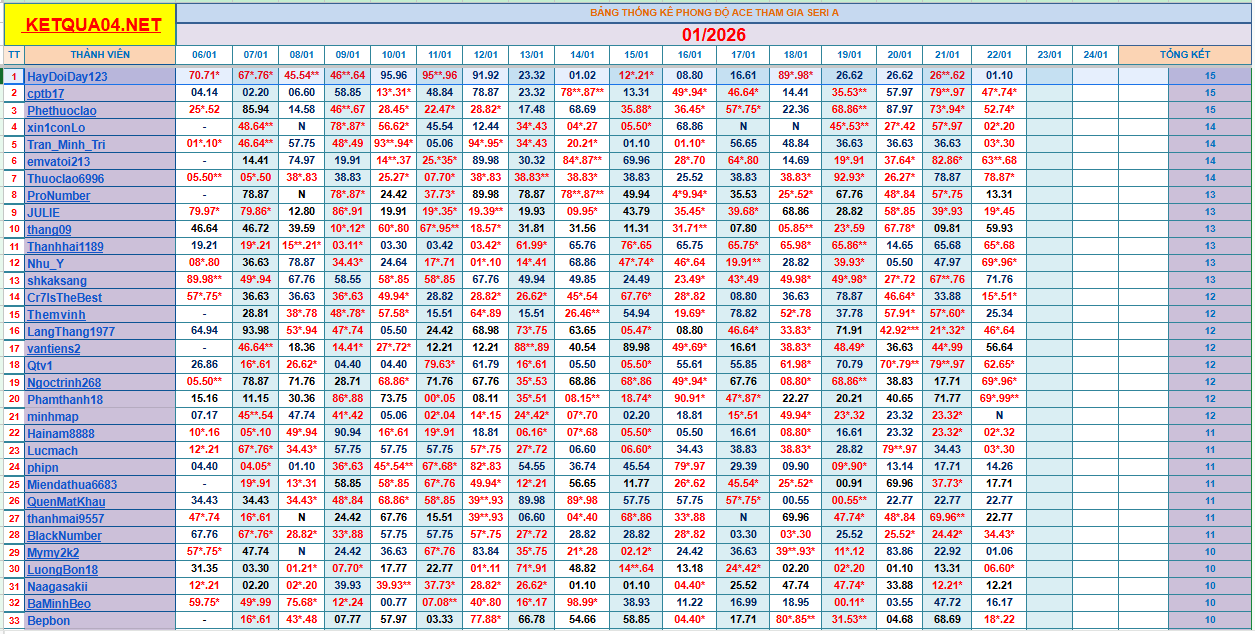The height and width of the screenshot is (634, 1255).
Task: Click the JULIE member link
Action: 43,212
